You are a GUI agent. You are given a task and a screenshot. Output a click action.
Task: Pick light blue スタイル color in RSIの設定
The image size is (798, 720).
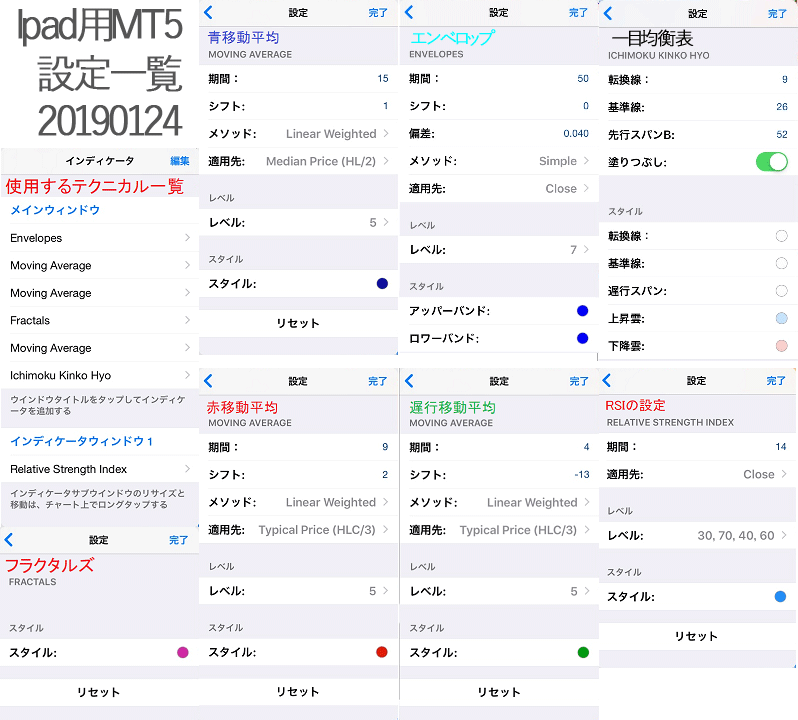point(780,596)
